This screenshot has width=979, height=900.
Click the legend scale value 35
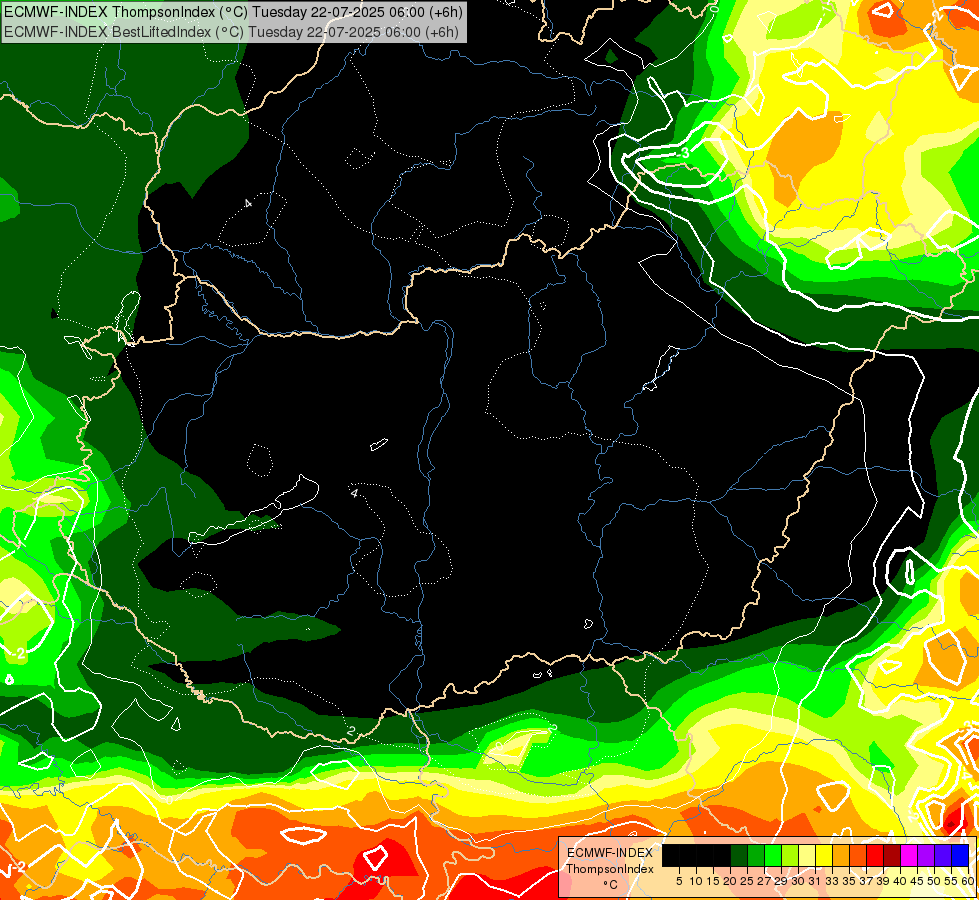point(849,881)
